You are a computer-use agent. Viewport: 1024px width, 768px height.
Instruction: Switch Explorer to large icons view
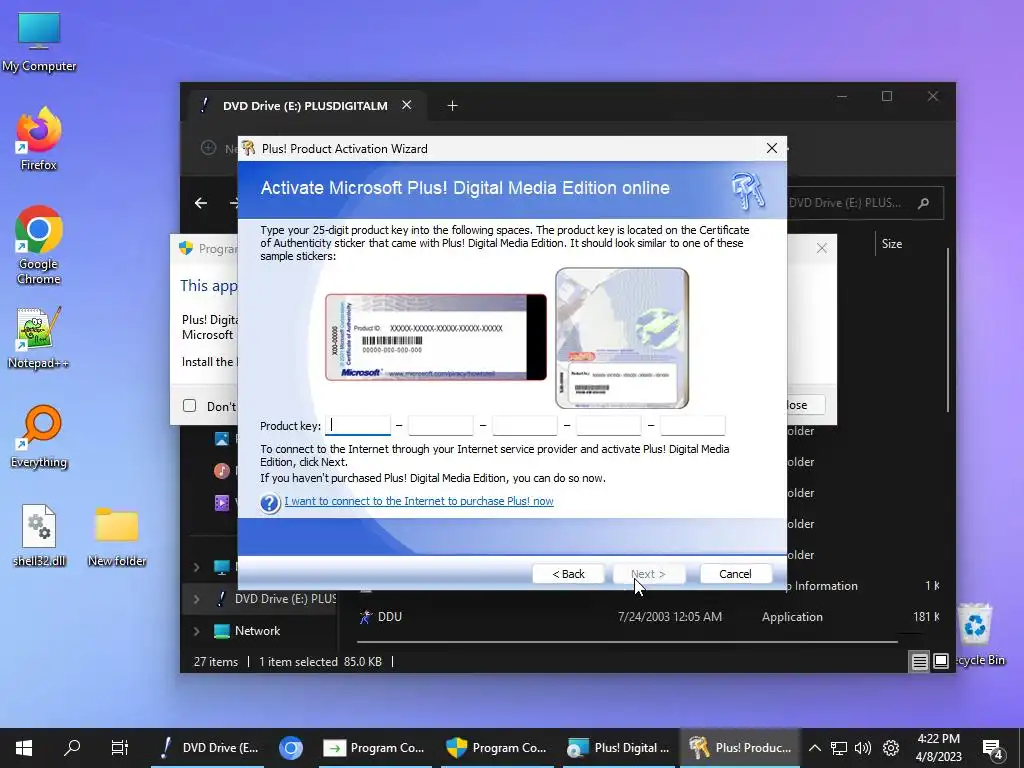[940, 662]
